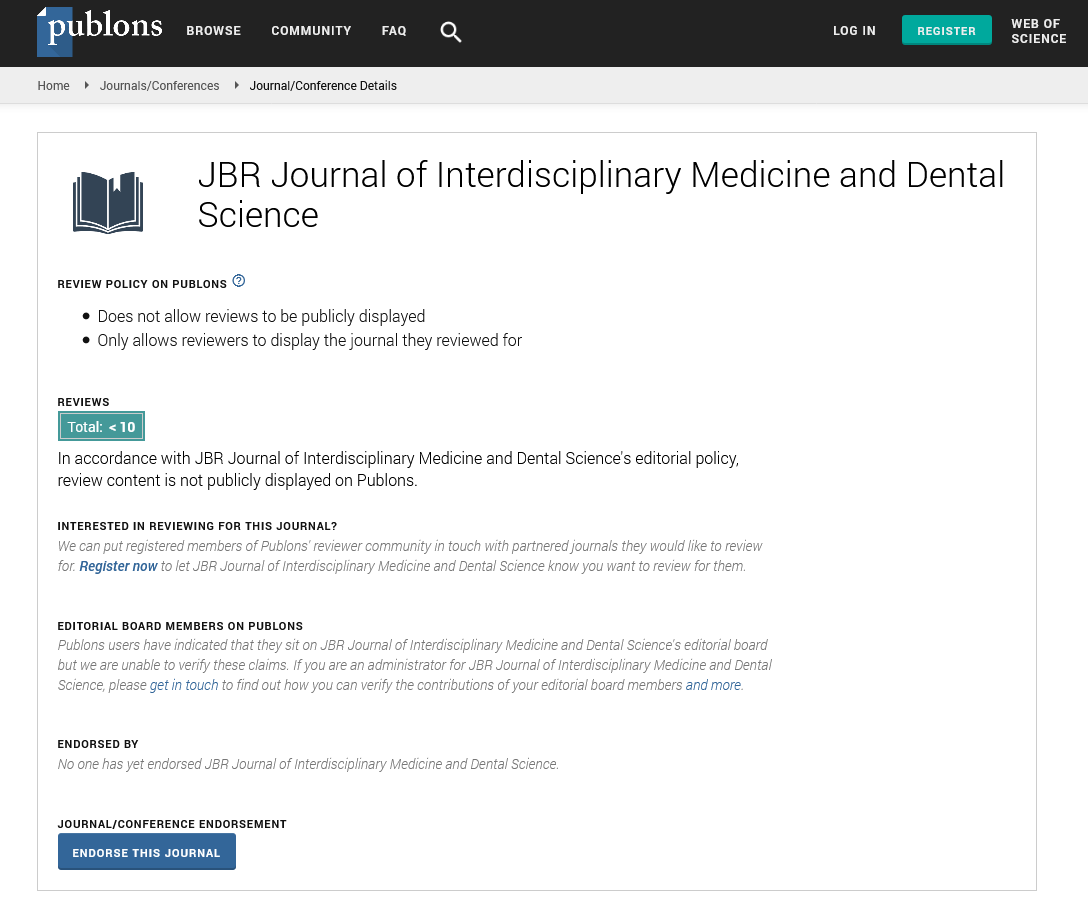The width and height of the screenshot is (1088, 910).
Task: Open the Community menu
Action: point(312,31)
